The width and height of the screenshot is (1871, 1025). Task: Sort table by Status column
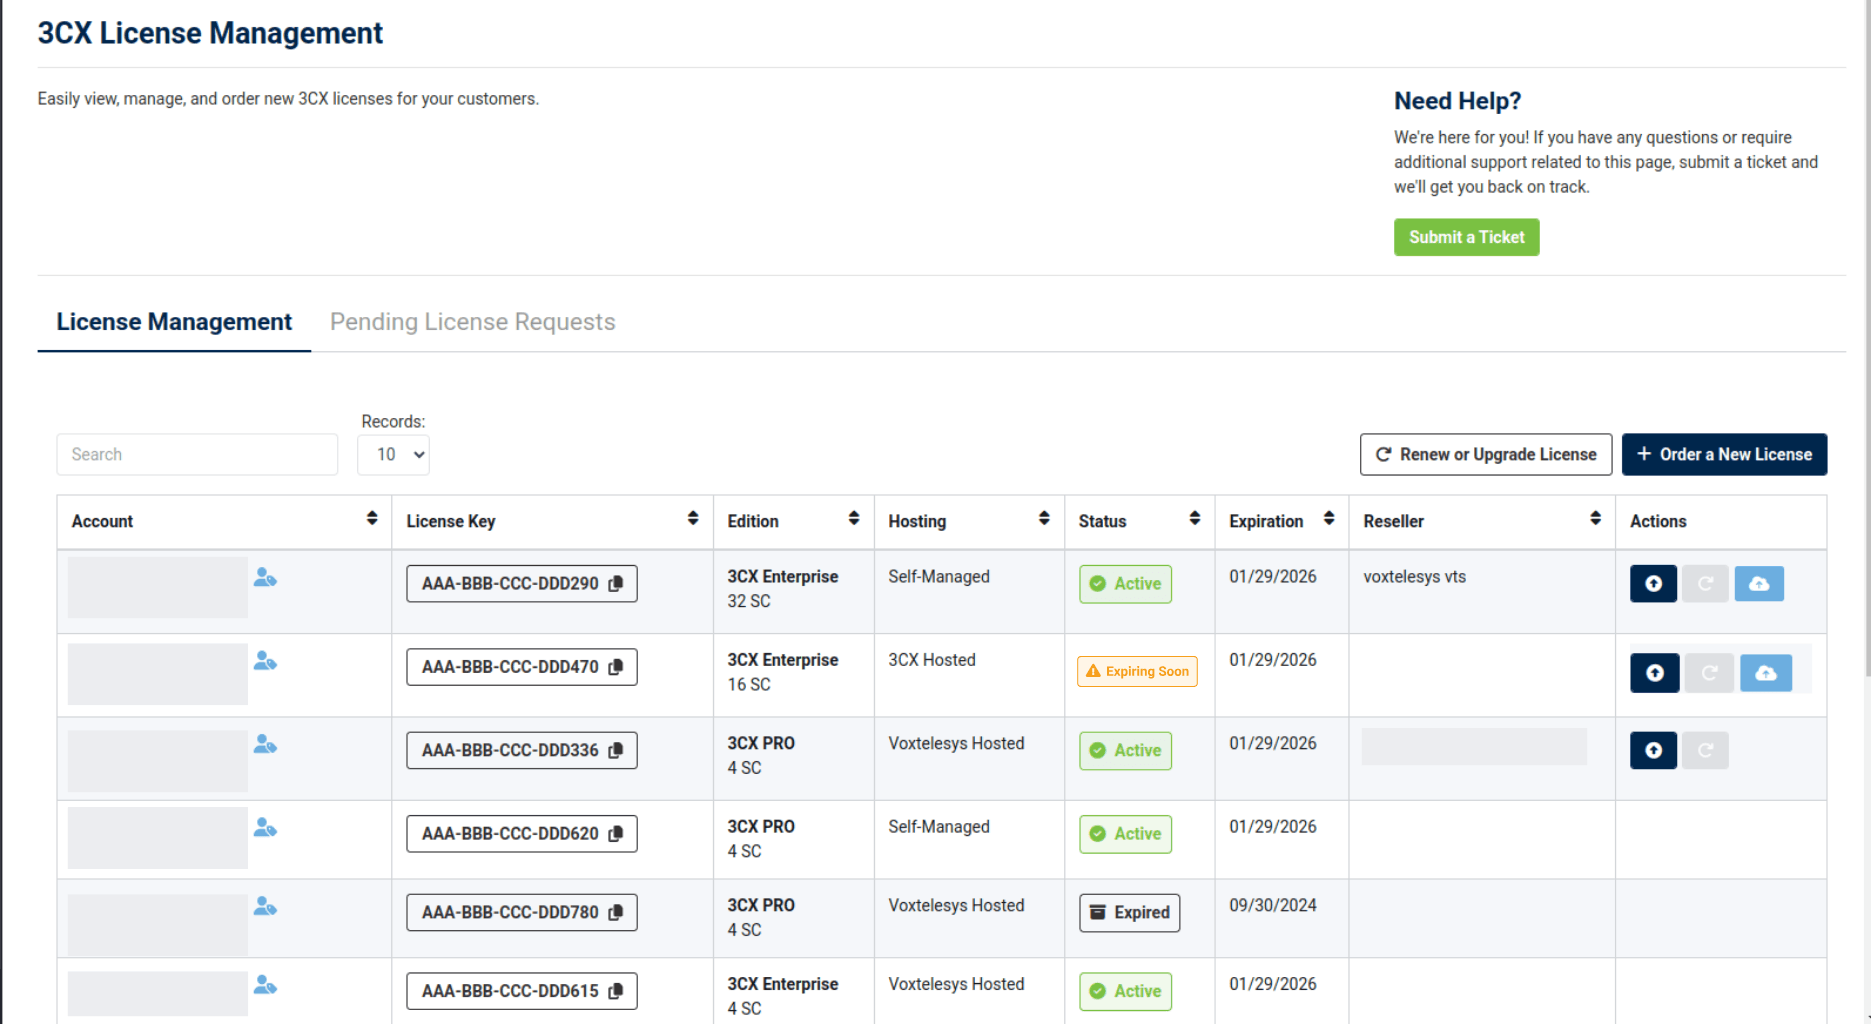coord(1195,518)
